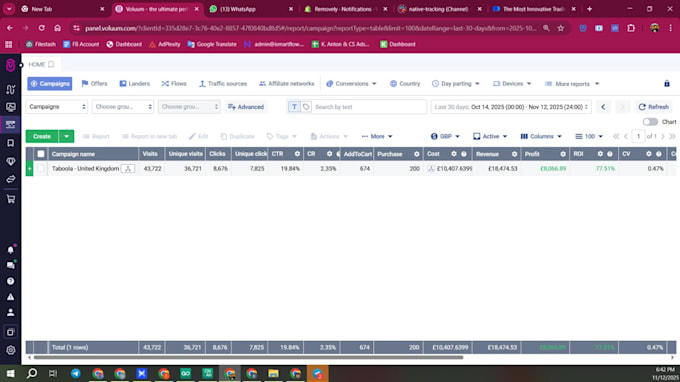Sort by the Visits column header
This screenshot has height=382, width=680.
pos(150,154)
